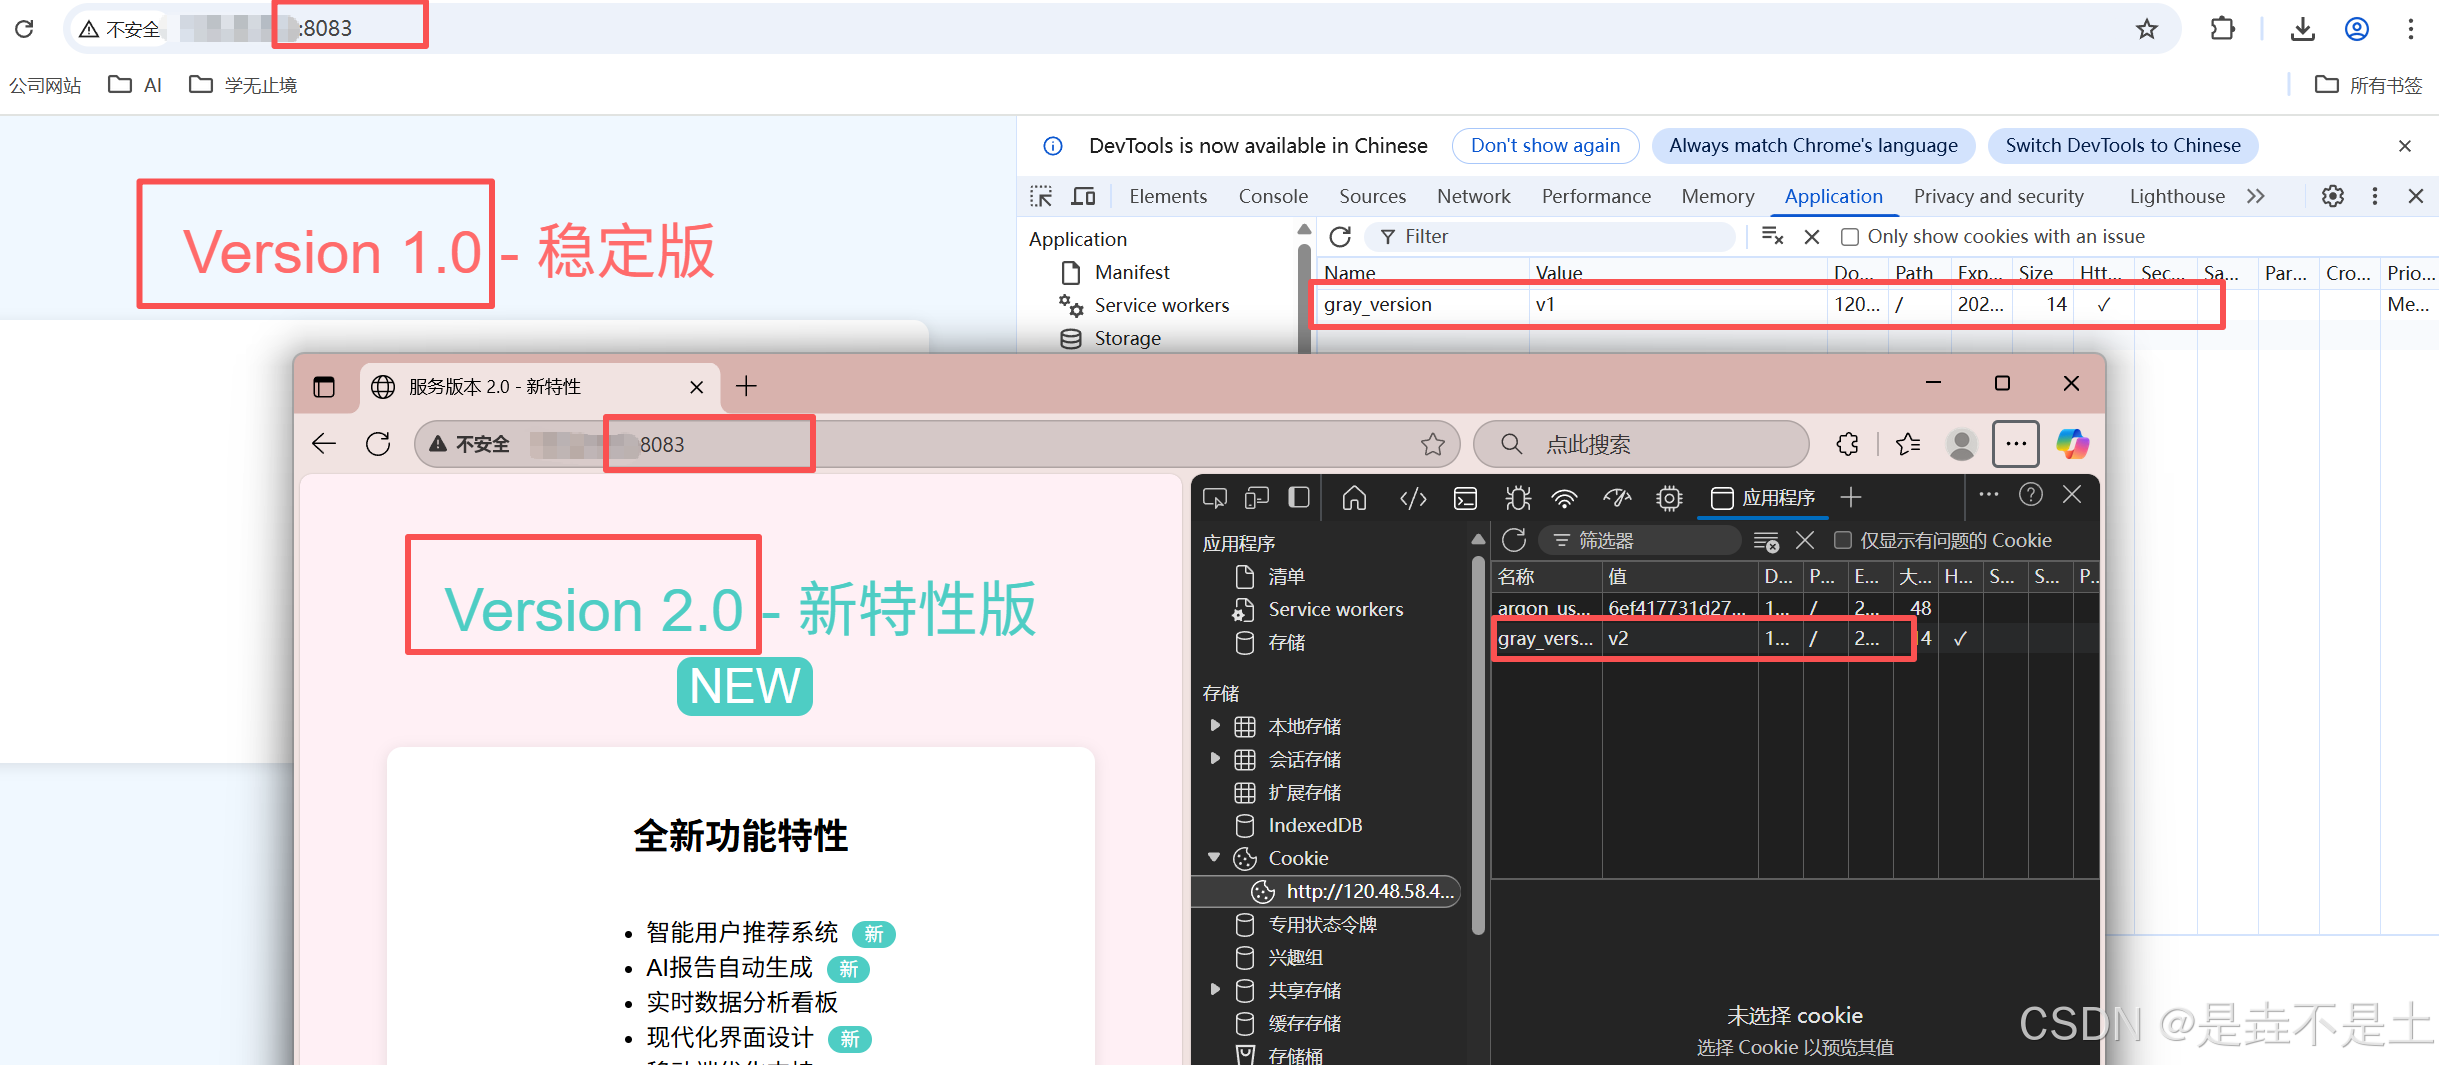Expand 共享存储 tree node
Image resolution: width=2439 pixels, height=1065 pixels.
1215,989
